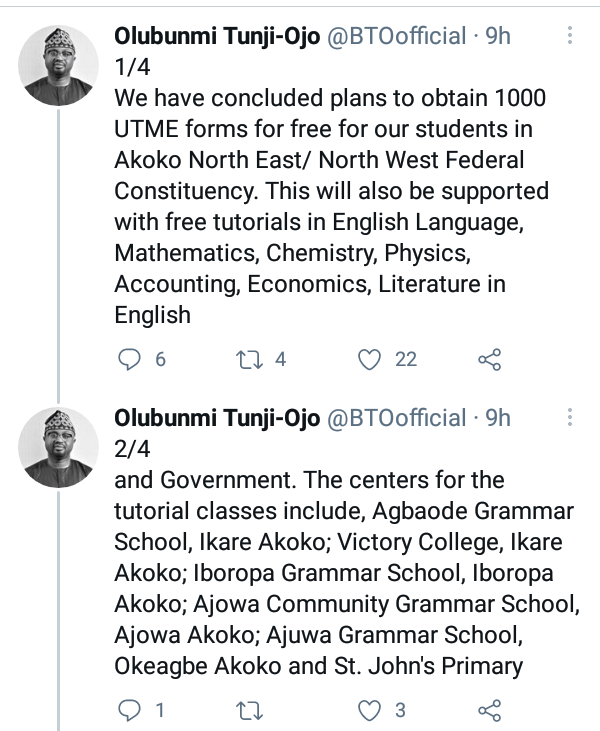Share the 1/4 tweet
Image resolution: width=600 pixels, height=731 pixels.
click(x=489, y=359)
